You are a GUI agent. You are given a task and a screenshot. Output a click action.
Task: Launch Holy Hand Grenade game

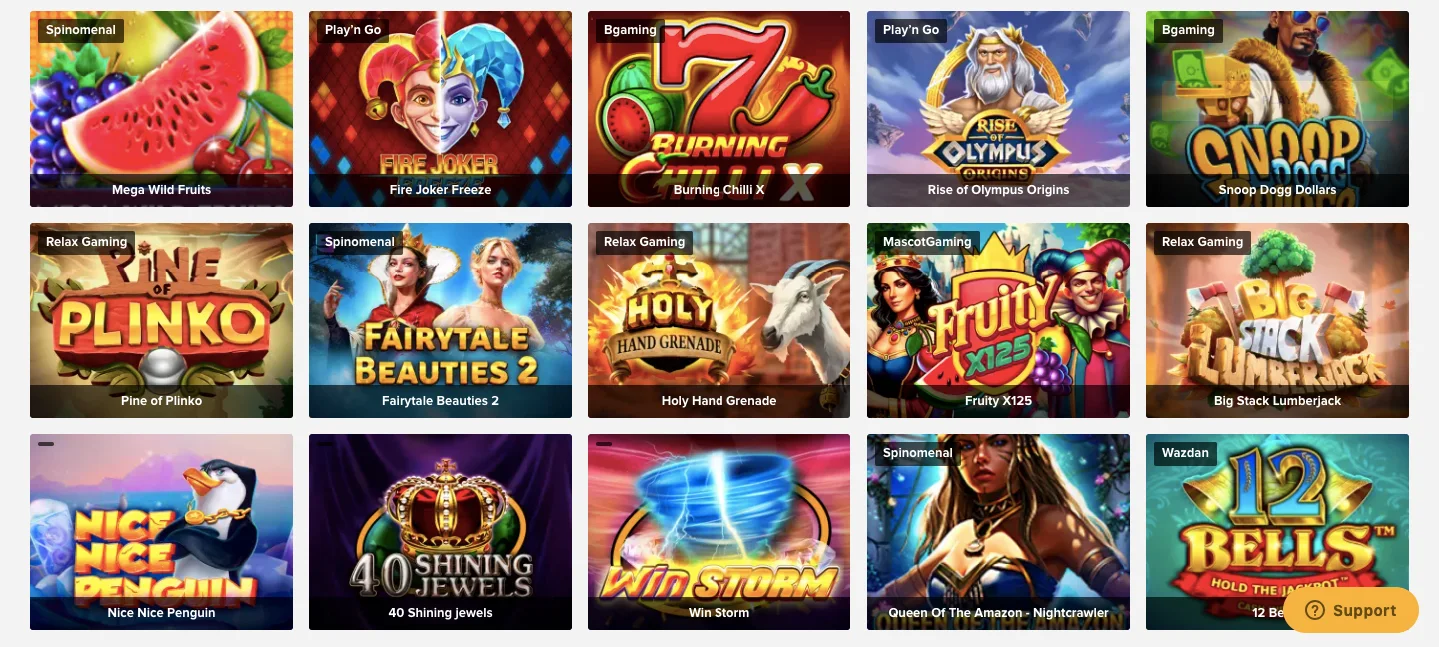click(x=719, y=320)
